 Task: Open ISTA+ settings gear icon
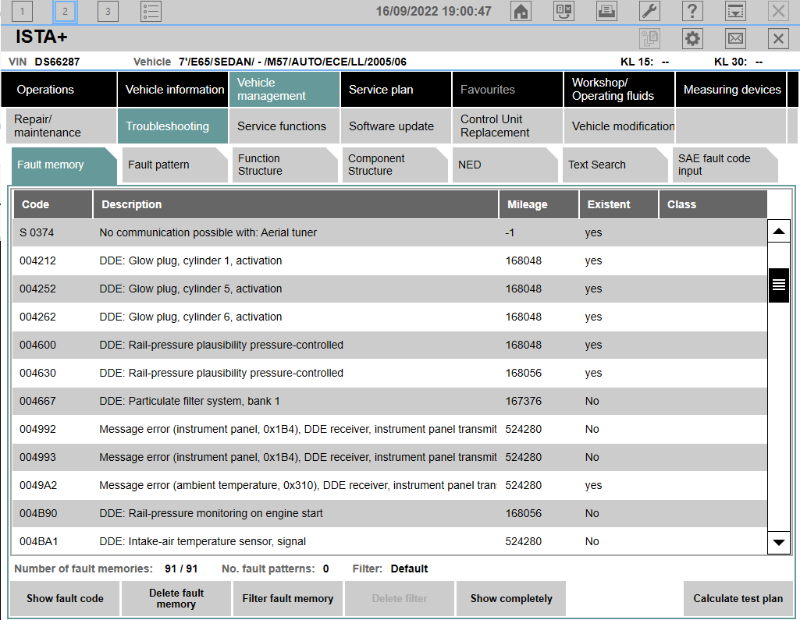point(692,38)
